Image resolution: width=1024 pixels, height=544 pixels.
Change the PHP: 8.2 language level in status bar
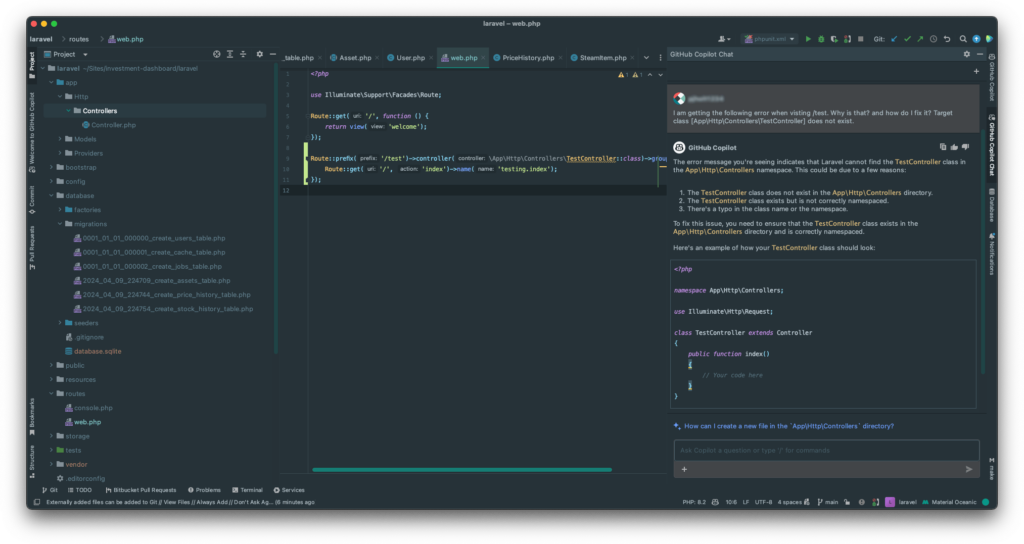(x=694, y=502)
